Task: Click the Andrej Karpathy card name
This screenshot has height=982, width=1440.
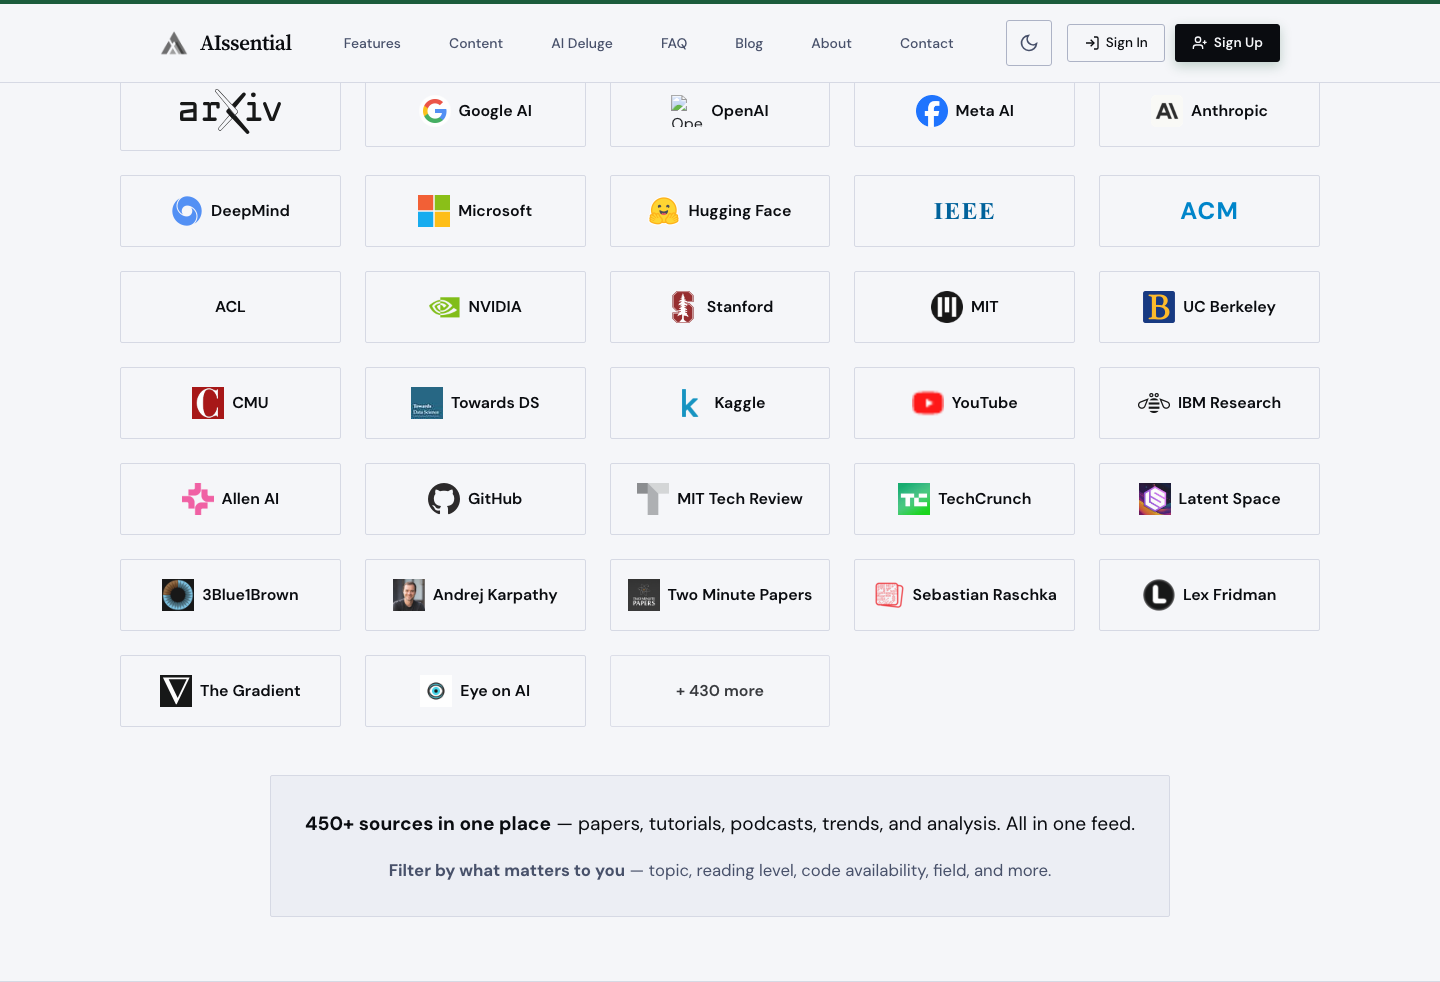Action: 495,595
